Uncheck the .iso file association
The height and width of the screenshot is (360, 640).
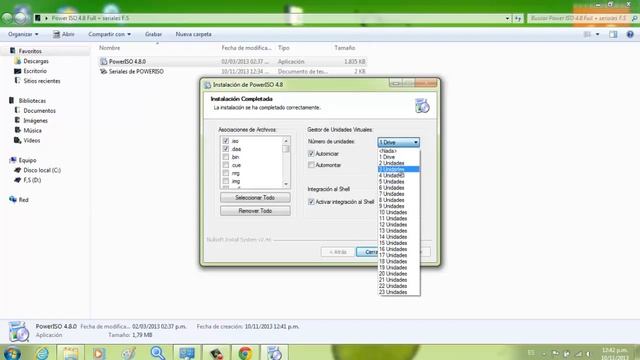tap(226, 141)
